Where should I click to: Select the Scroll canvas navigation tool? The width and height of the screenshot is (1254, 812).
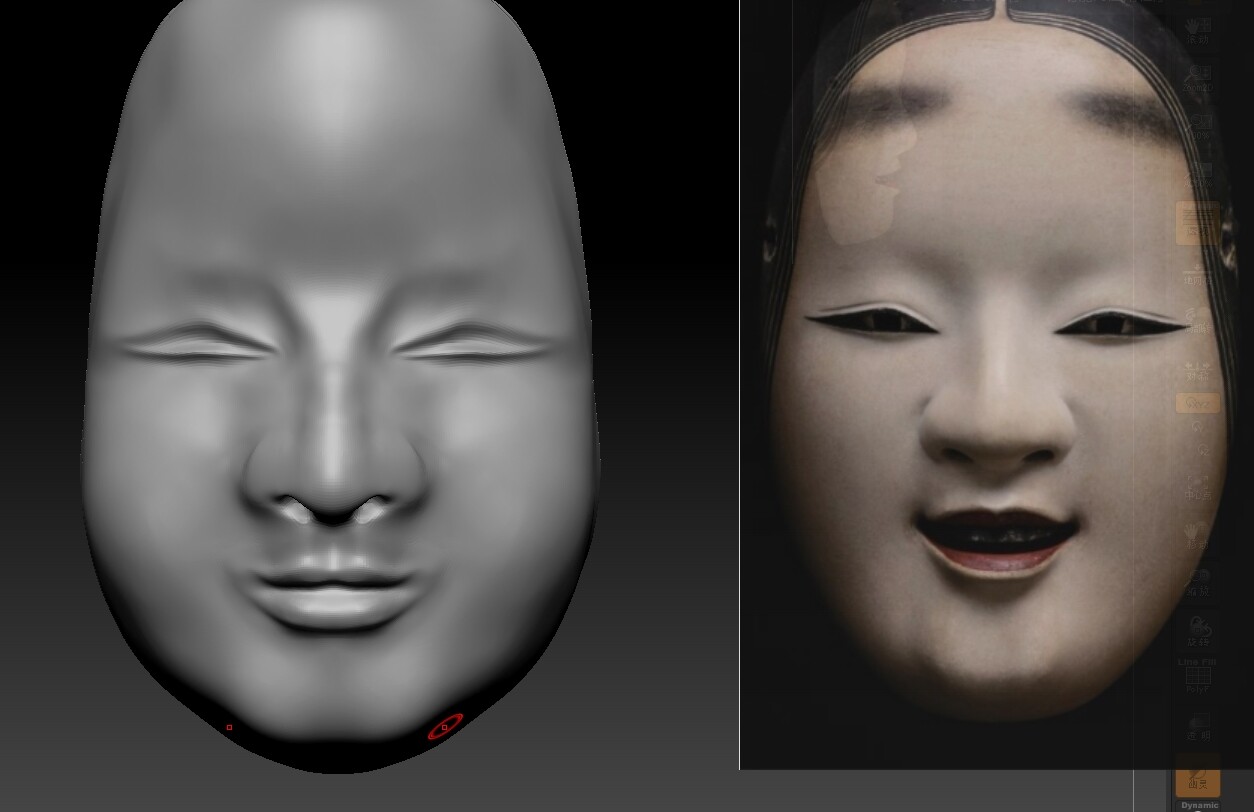click(x=1197, y=25)
